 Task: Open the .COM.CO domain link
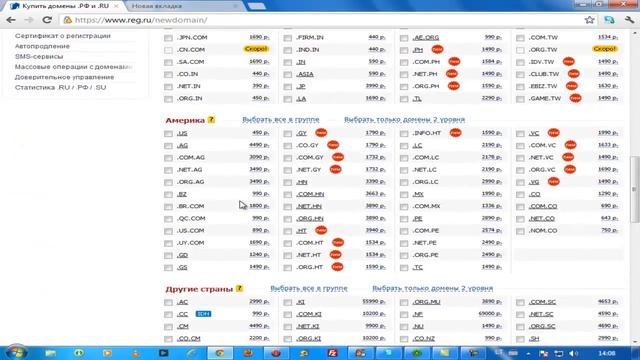pos(543,207)
